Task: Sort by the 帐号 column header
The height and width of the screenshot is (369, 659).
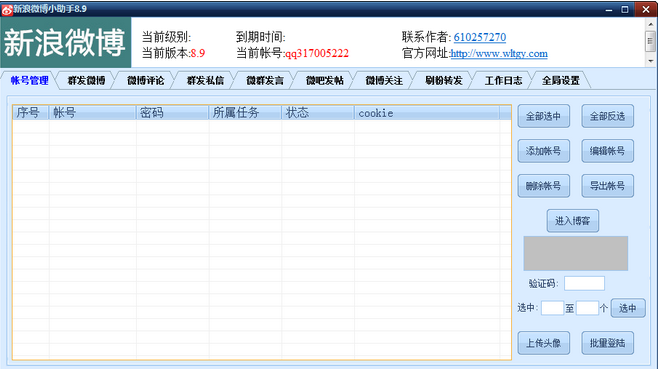Action: (92, 113)
